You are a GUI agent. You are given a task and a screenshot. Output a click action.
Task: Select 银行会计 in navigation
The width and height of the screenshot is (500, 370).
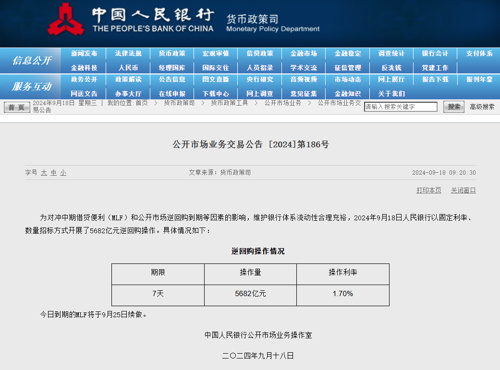coord(435,53)
